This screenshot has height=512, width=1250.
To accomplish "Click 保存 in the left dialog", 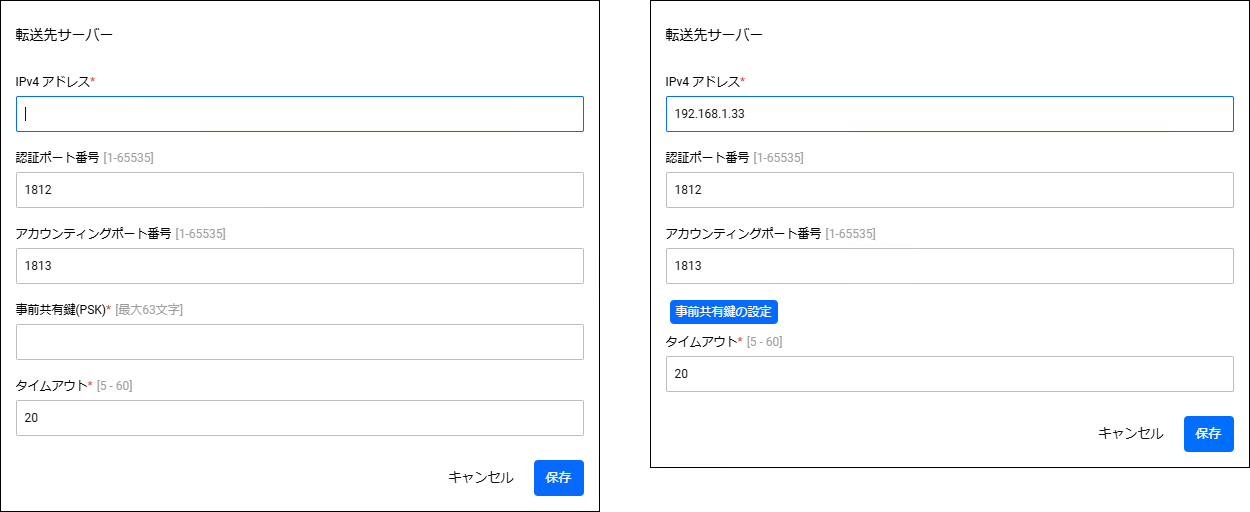I will (x=559, y=478).
